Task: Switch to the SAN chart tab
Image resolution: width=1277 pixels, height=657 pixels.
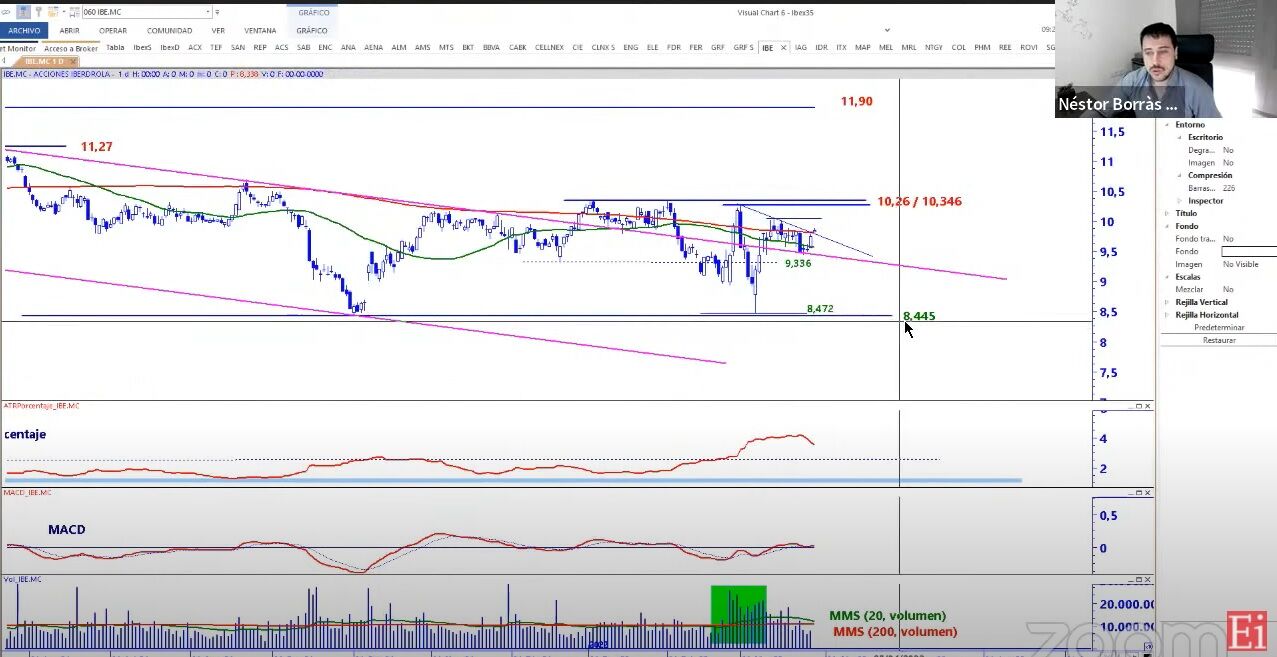Action: [x=238, y=47]
